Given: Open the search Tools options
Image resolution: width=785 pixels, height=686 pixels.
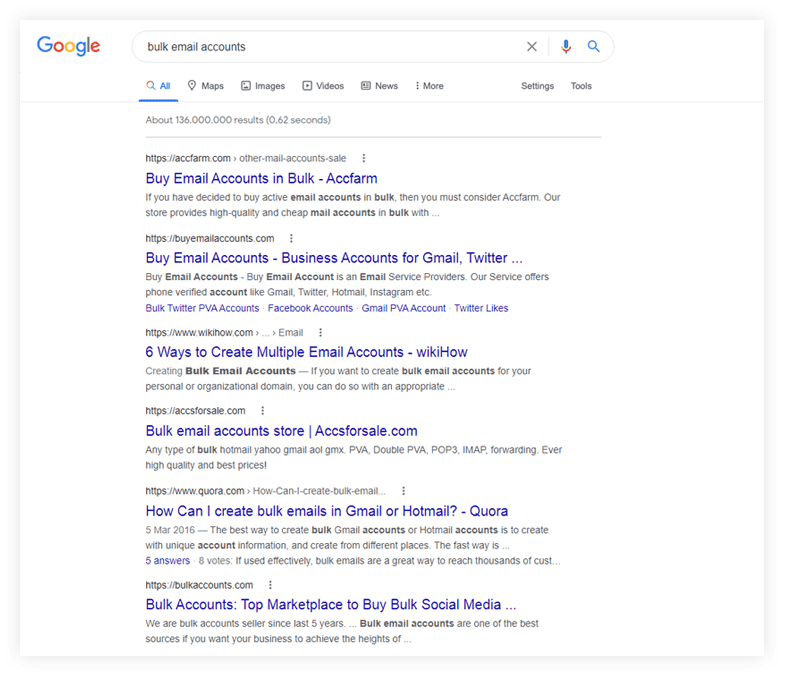Looking at the screenshot, I should [581, 86].
